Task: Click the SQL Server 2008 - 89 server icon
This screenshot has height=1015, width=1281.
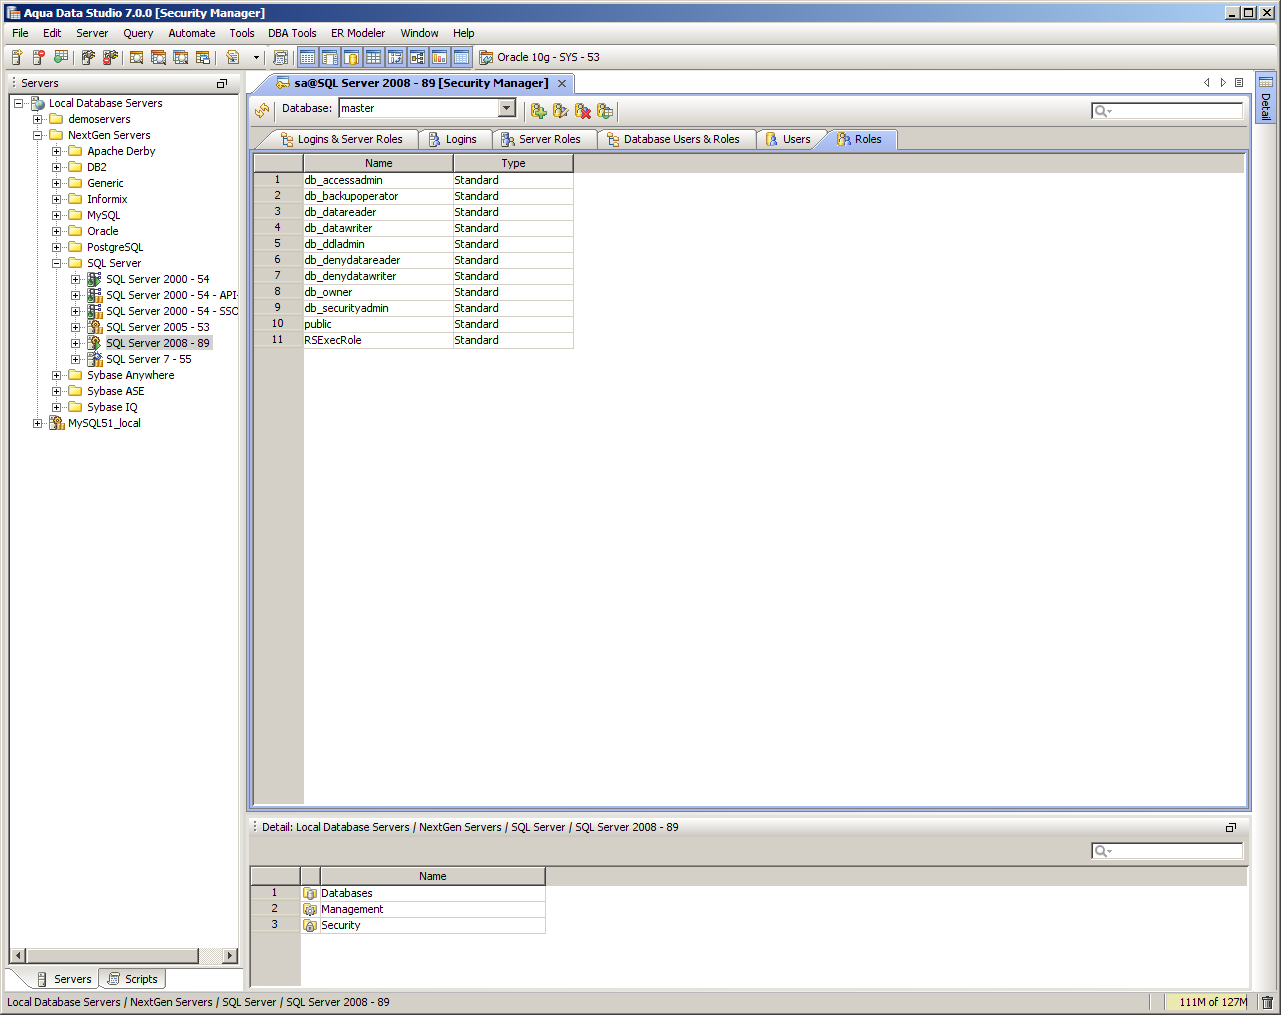Action: pos(95,343)
